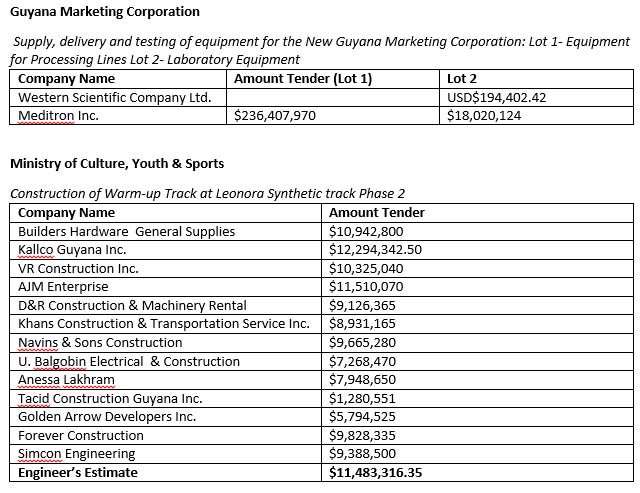
Task: Click the Lot 2 column header
Action: [463, 79]
